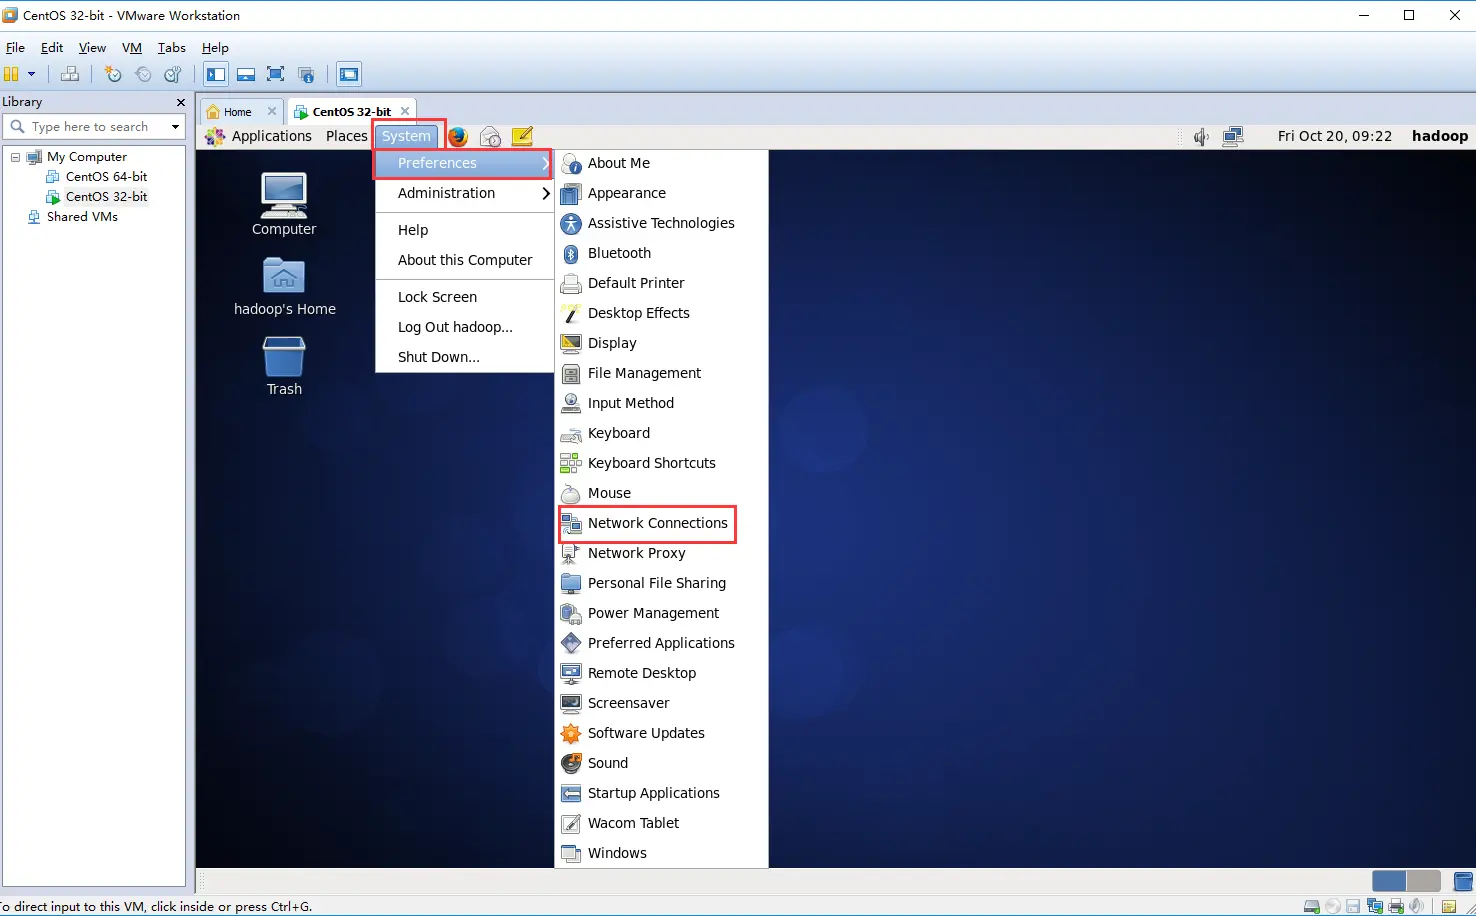Viewport: 1476px width, 916px height.
Task: Switch to the Home tab
Action: tap(237, 112)
